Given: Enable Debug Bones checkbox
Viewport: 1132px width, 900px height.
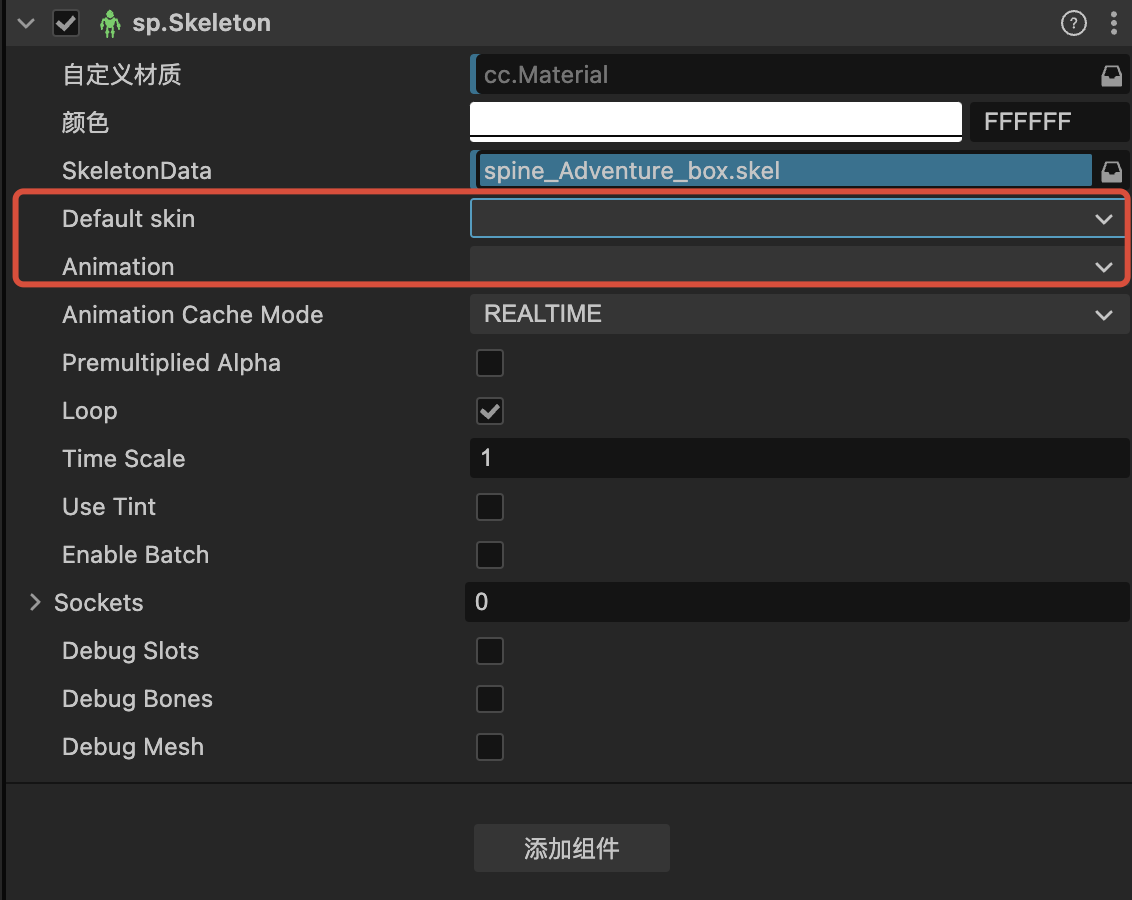Looking at the screenshot, I should (x=490, y=699).
